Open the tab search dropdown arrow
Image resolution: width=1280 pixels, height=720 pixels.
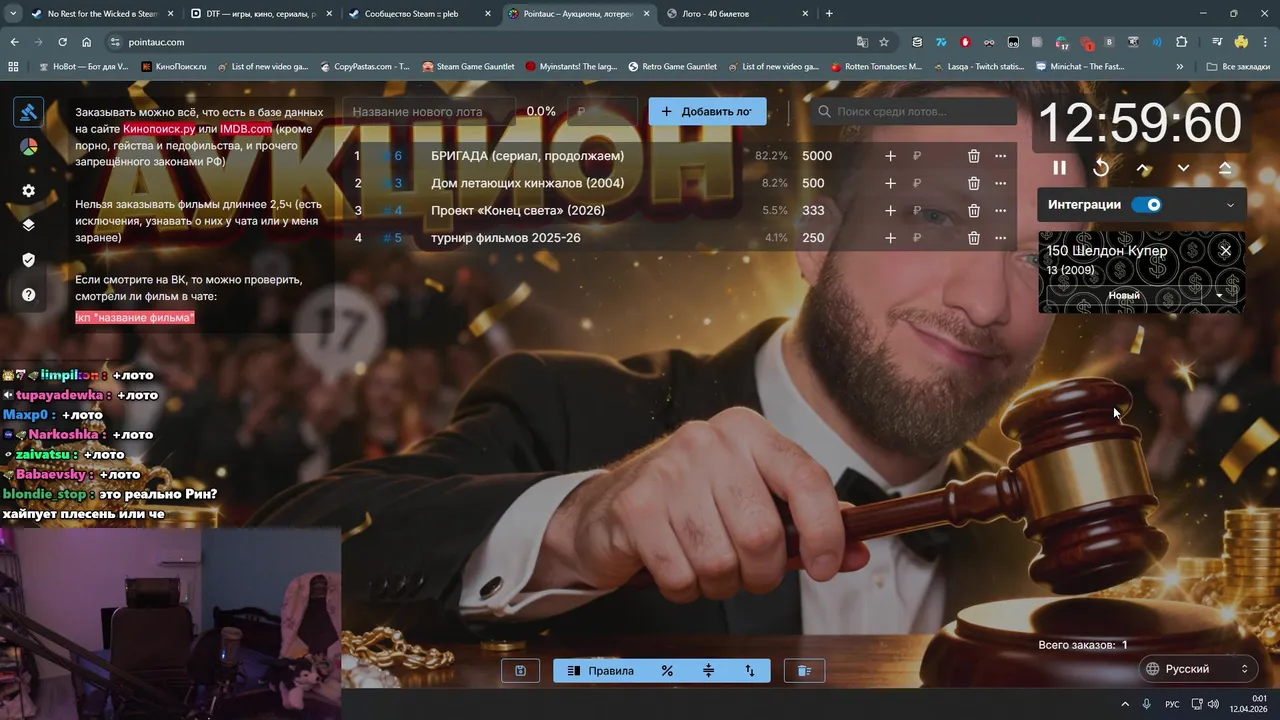12,14
